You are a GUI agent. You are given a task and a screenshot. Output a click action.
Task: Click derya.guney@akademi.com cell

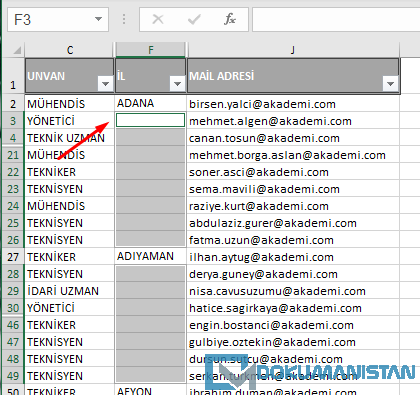point(293,274)
